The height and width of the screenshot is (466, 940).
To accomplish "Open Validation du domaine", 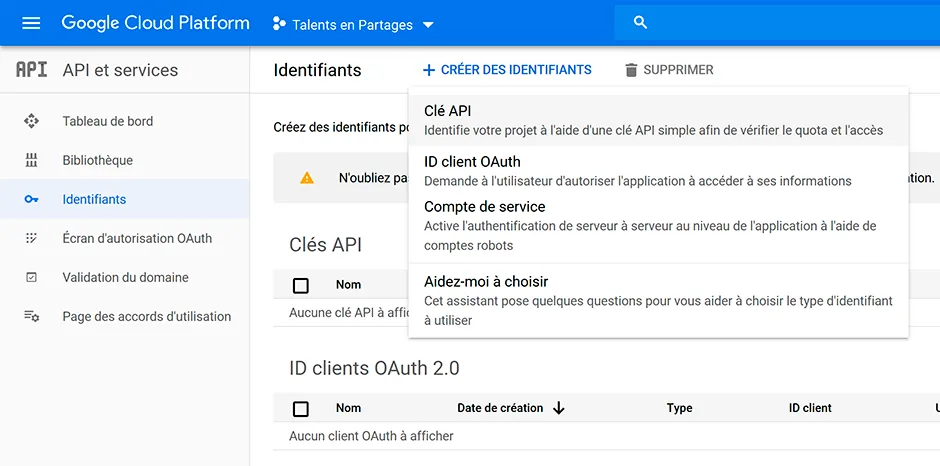I will click(125, 277).
